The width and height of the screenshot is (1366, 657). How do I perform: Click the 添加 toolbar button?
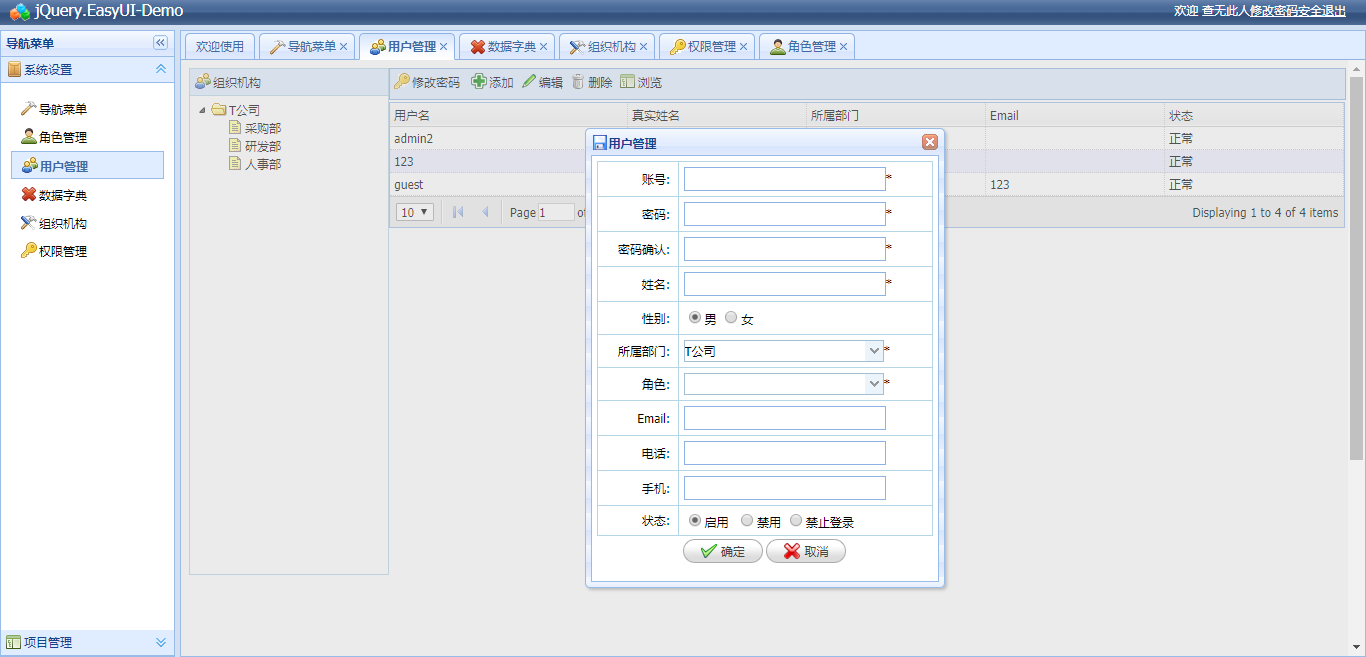pyautogui.click(x=493, y=82)
